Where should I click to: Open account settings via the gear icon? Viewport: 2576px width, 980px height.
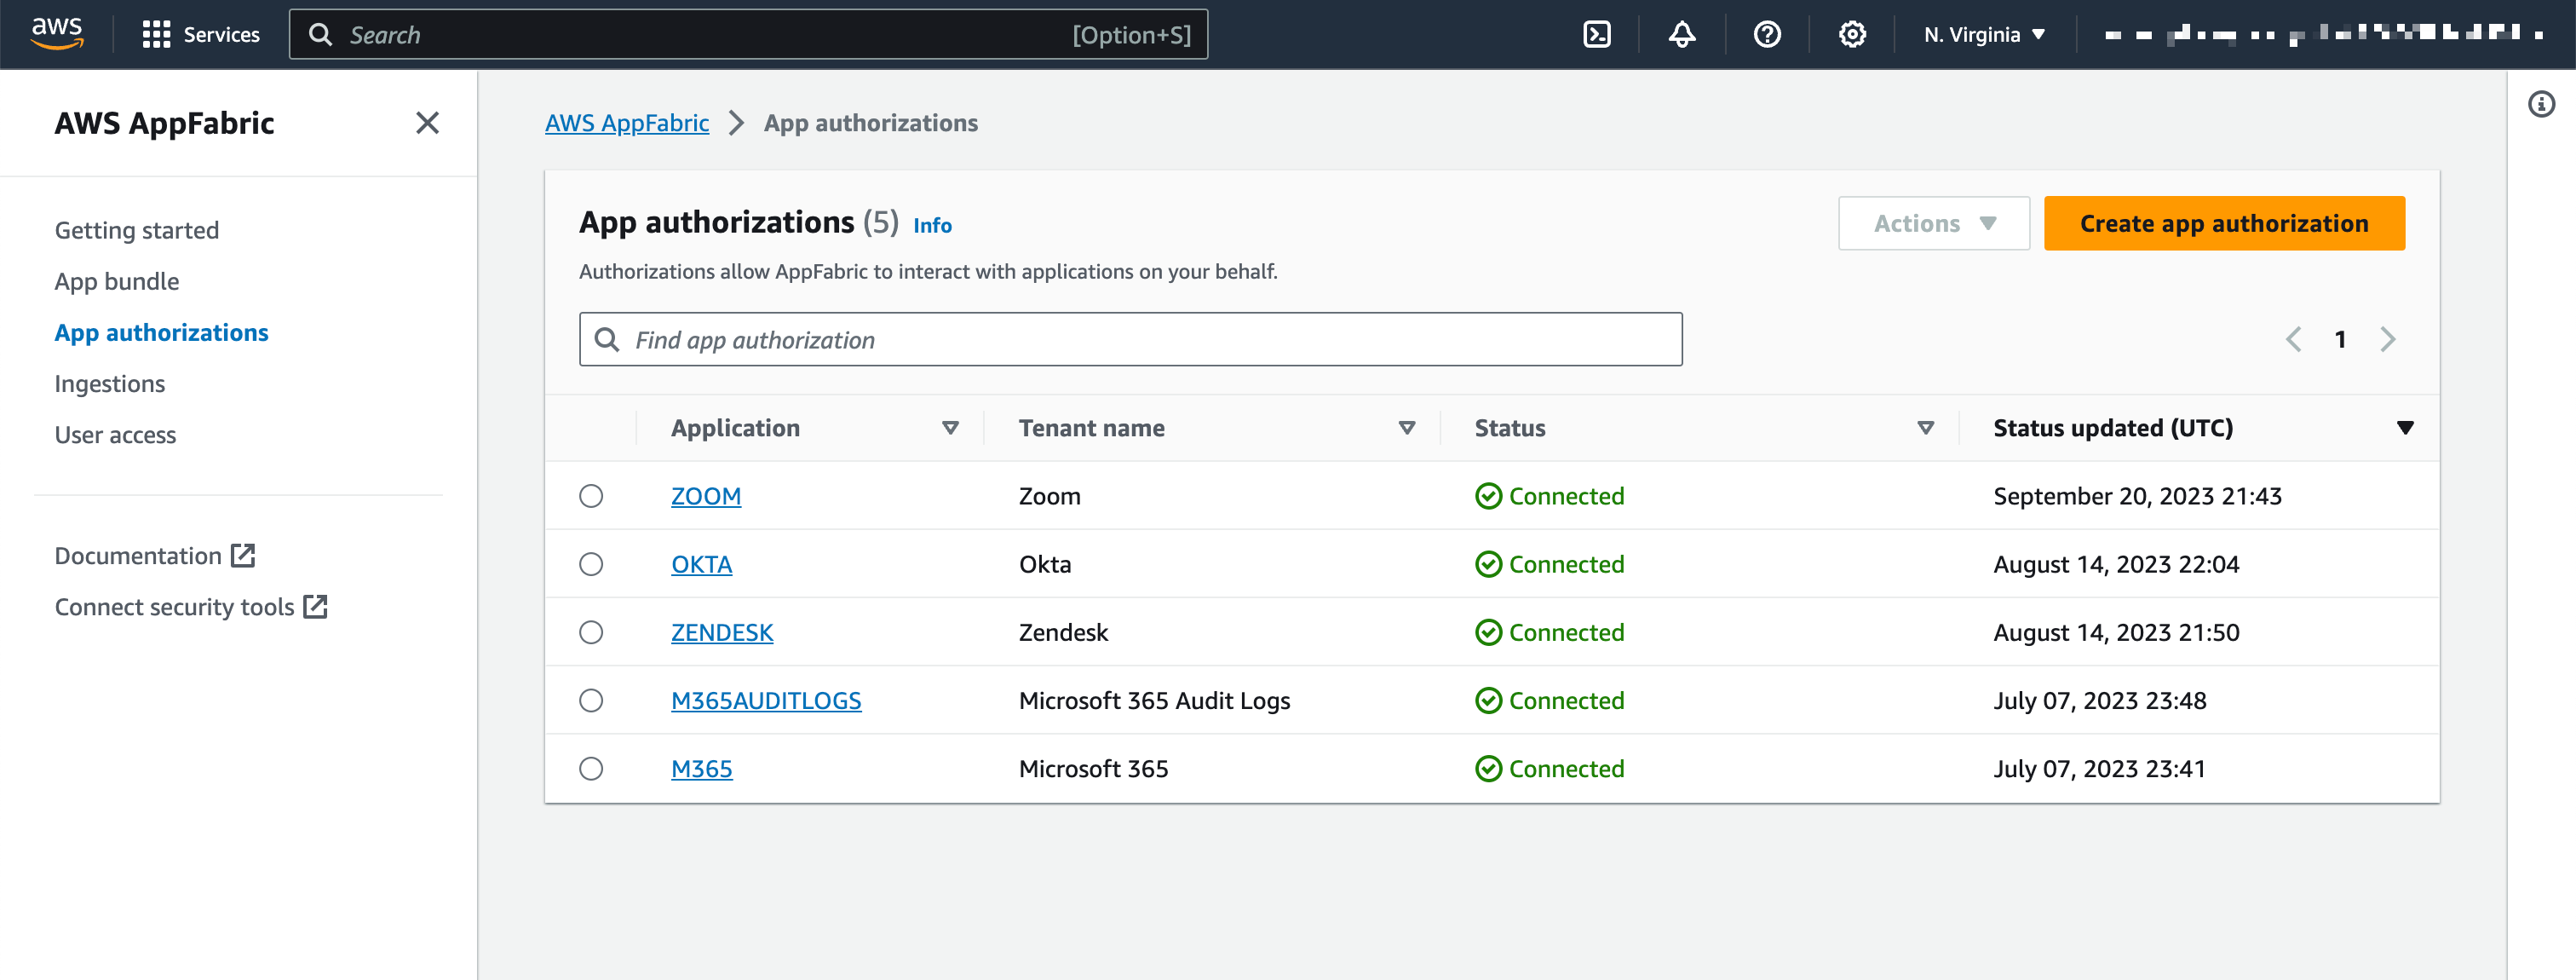pyautogui.click(x=1852, y=33)
